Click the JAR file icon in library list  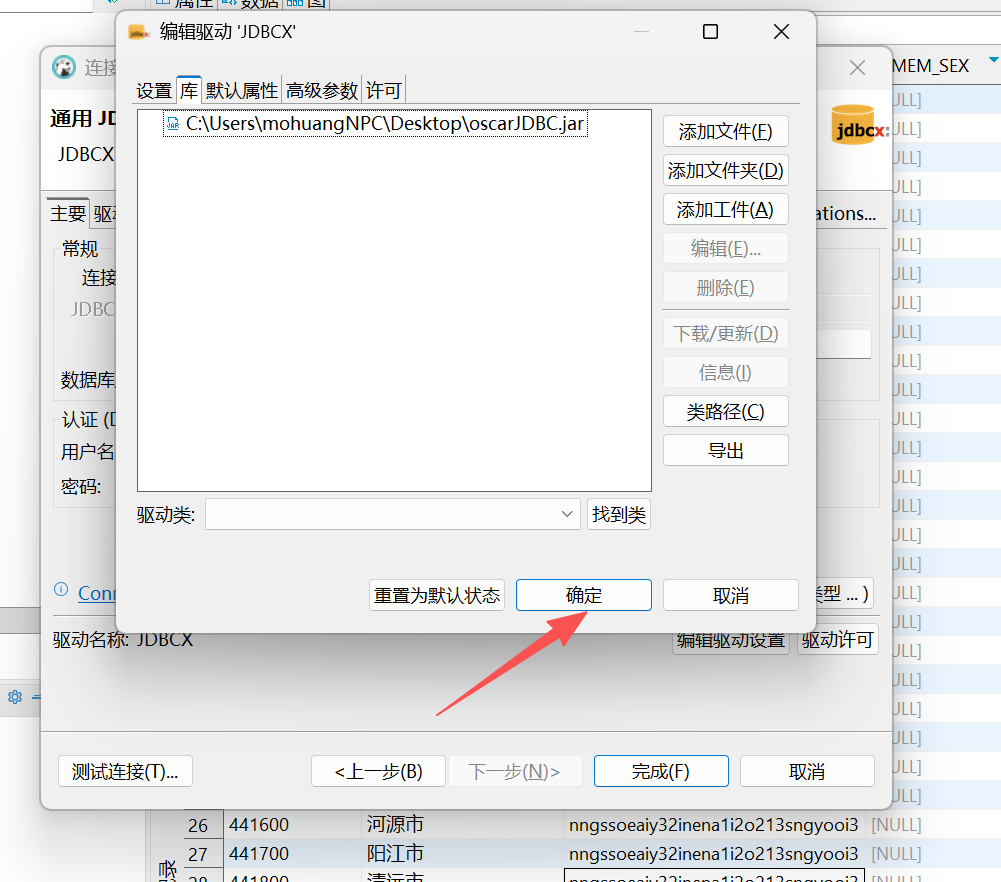click(x=173, y=123)
